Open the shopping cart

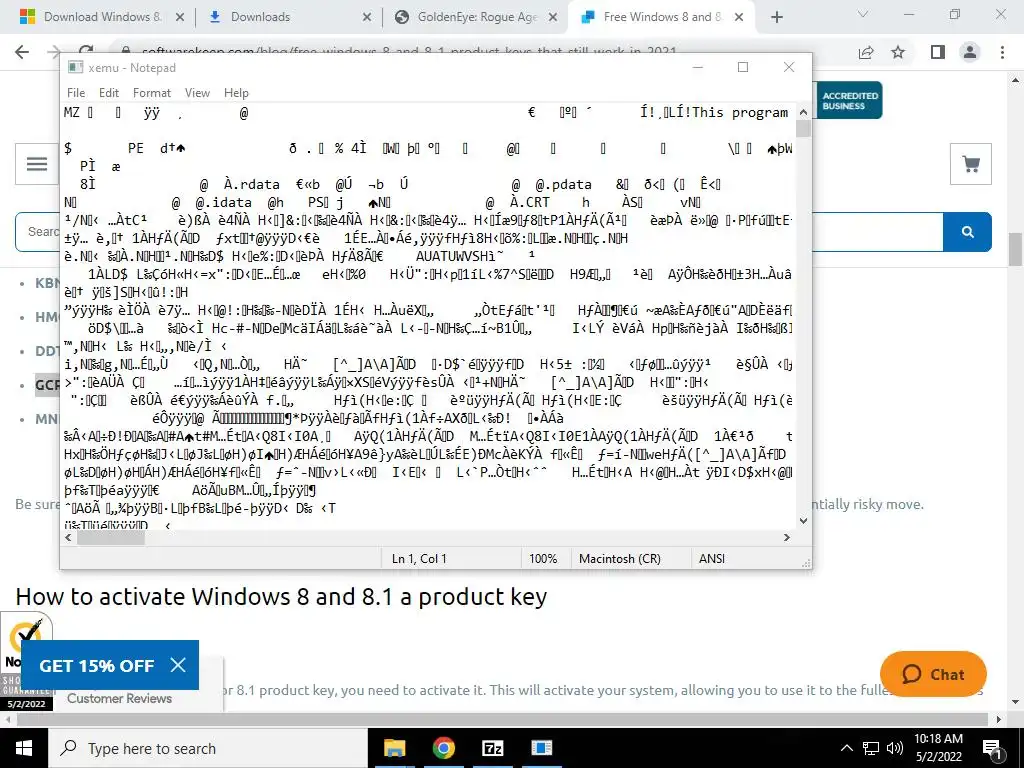point(971,163)
